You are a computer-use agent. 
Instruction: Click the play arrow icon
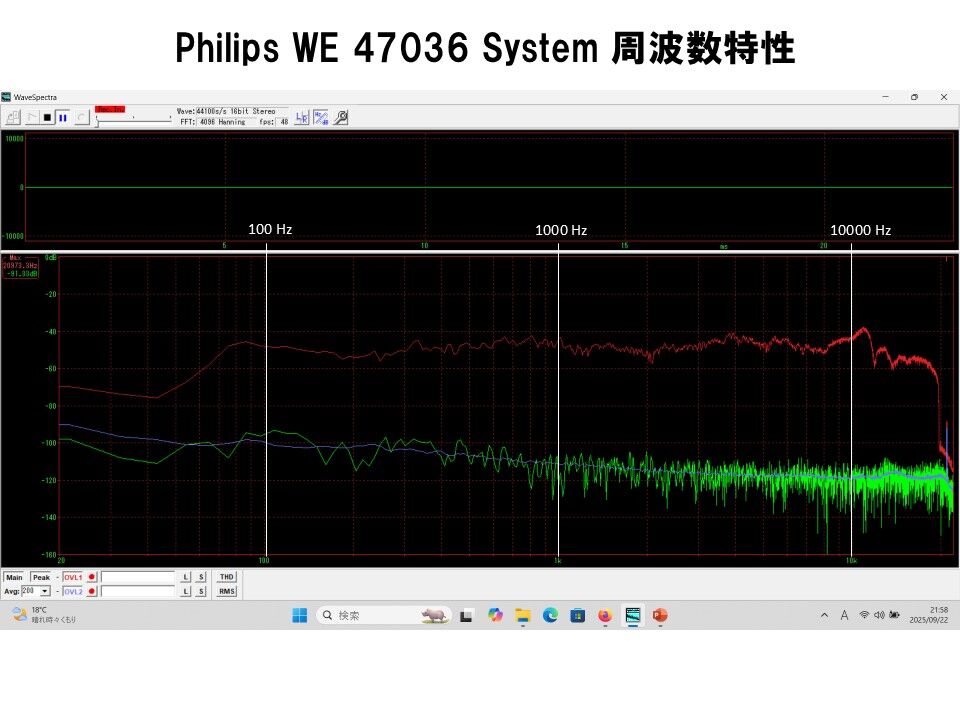pos(32,117)
